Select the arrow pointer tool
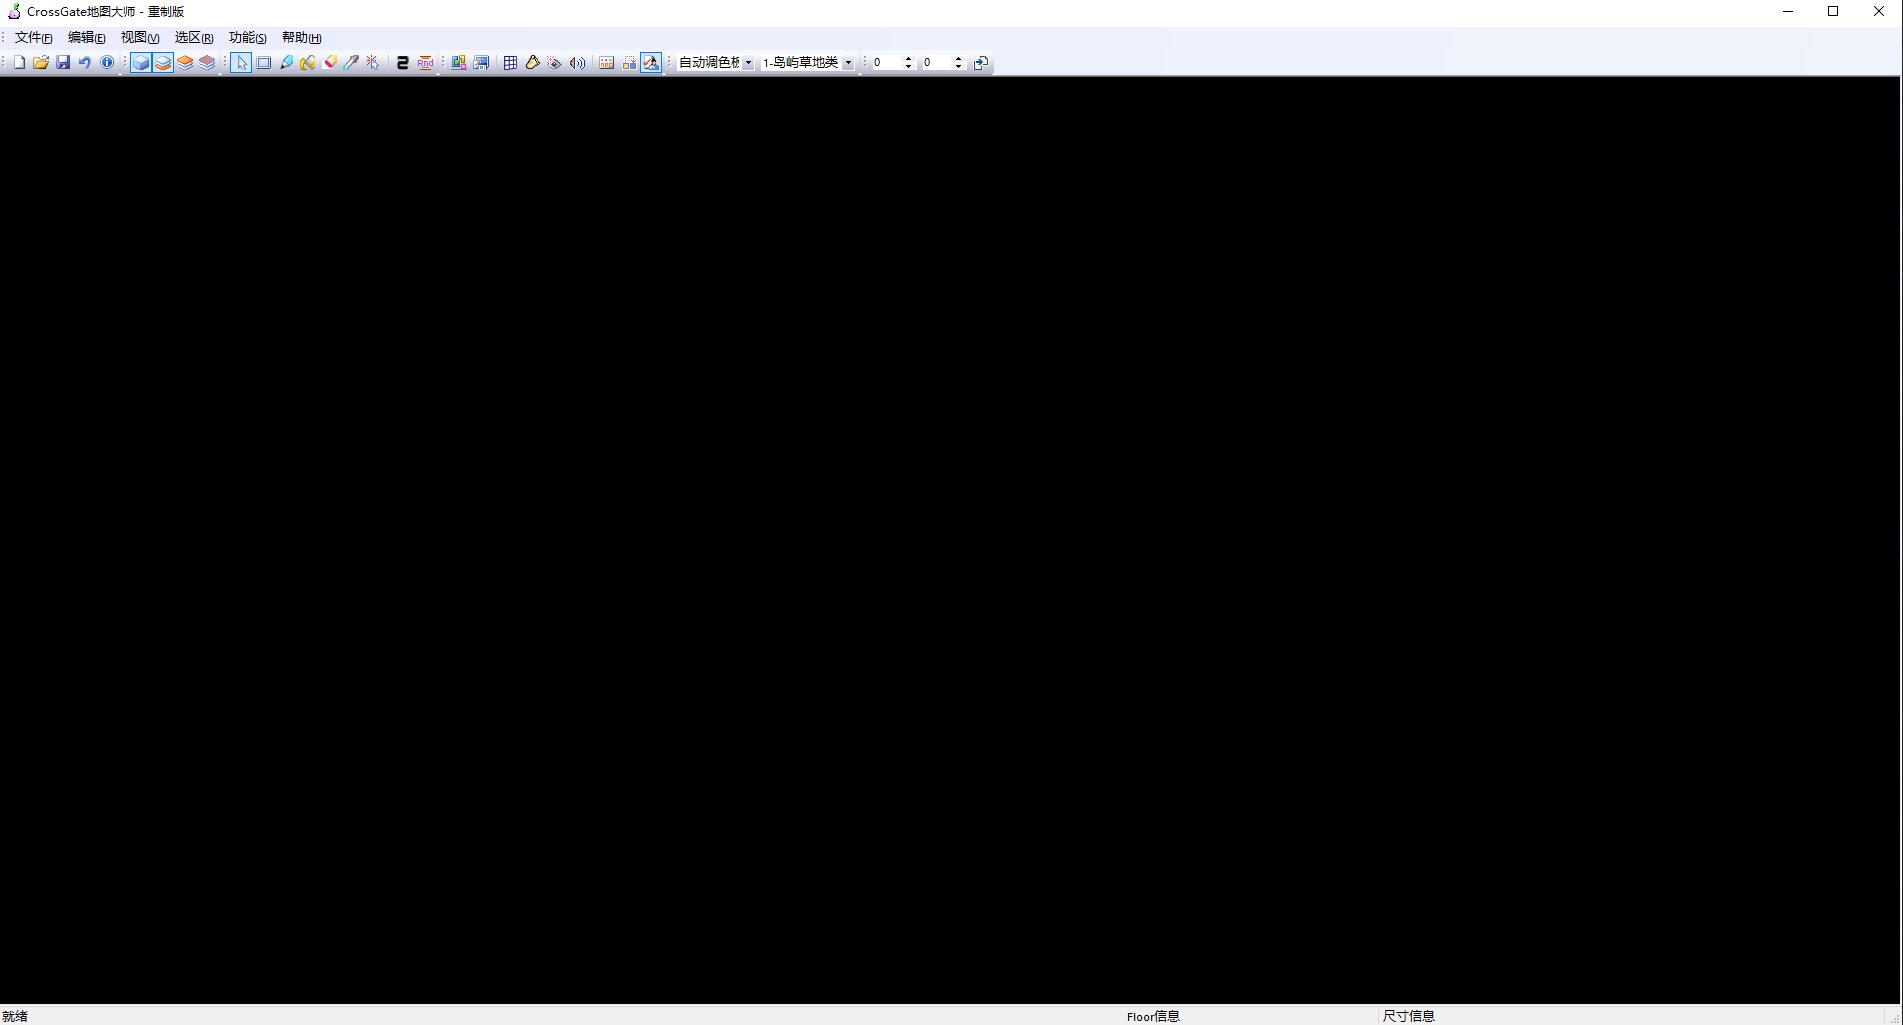 241,62
